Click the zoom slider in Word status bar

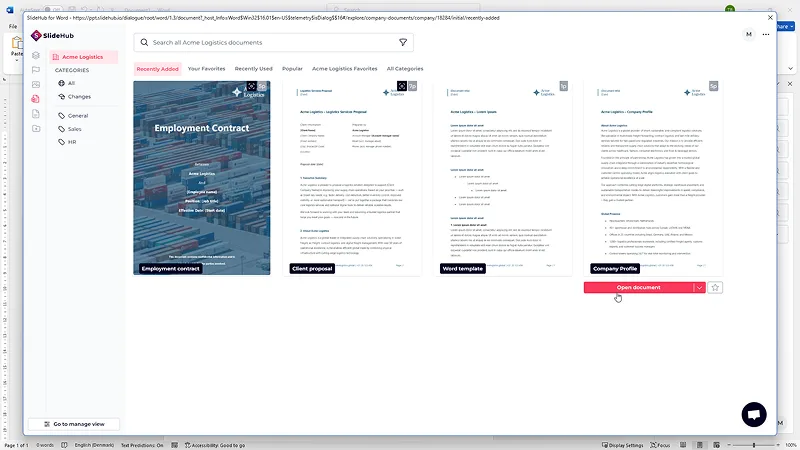pyautogui.click(x=754, y=445)
